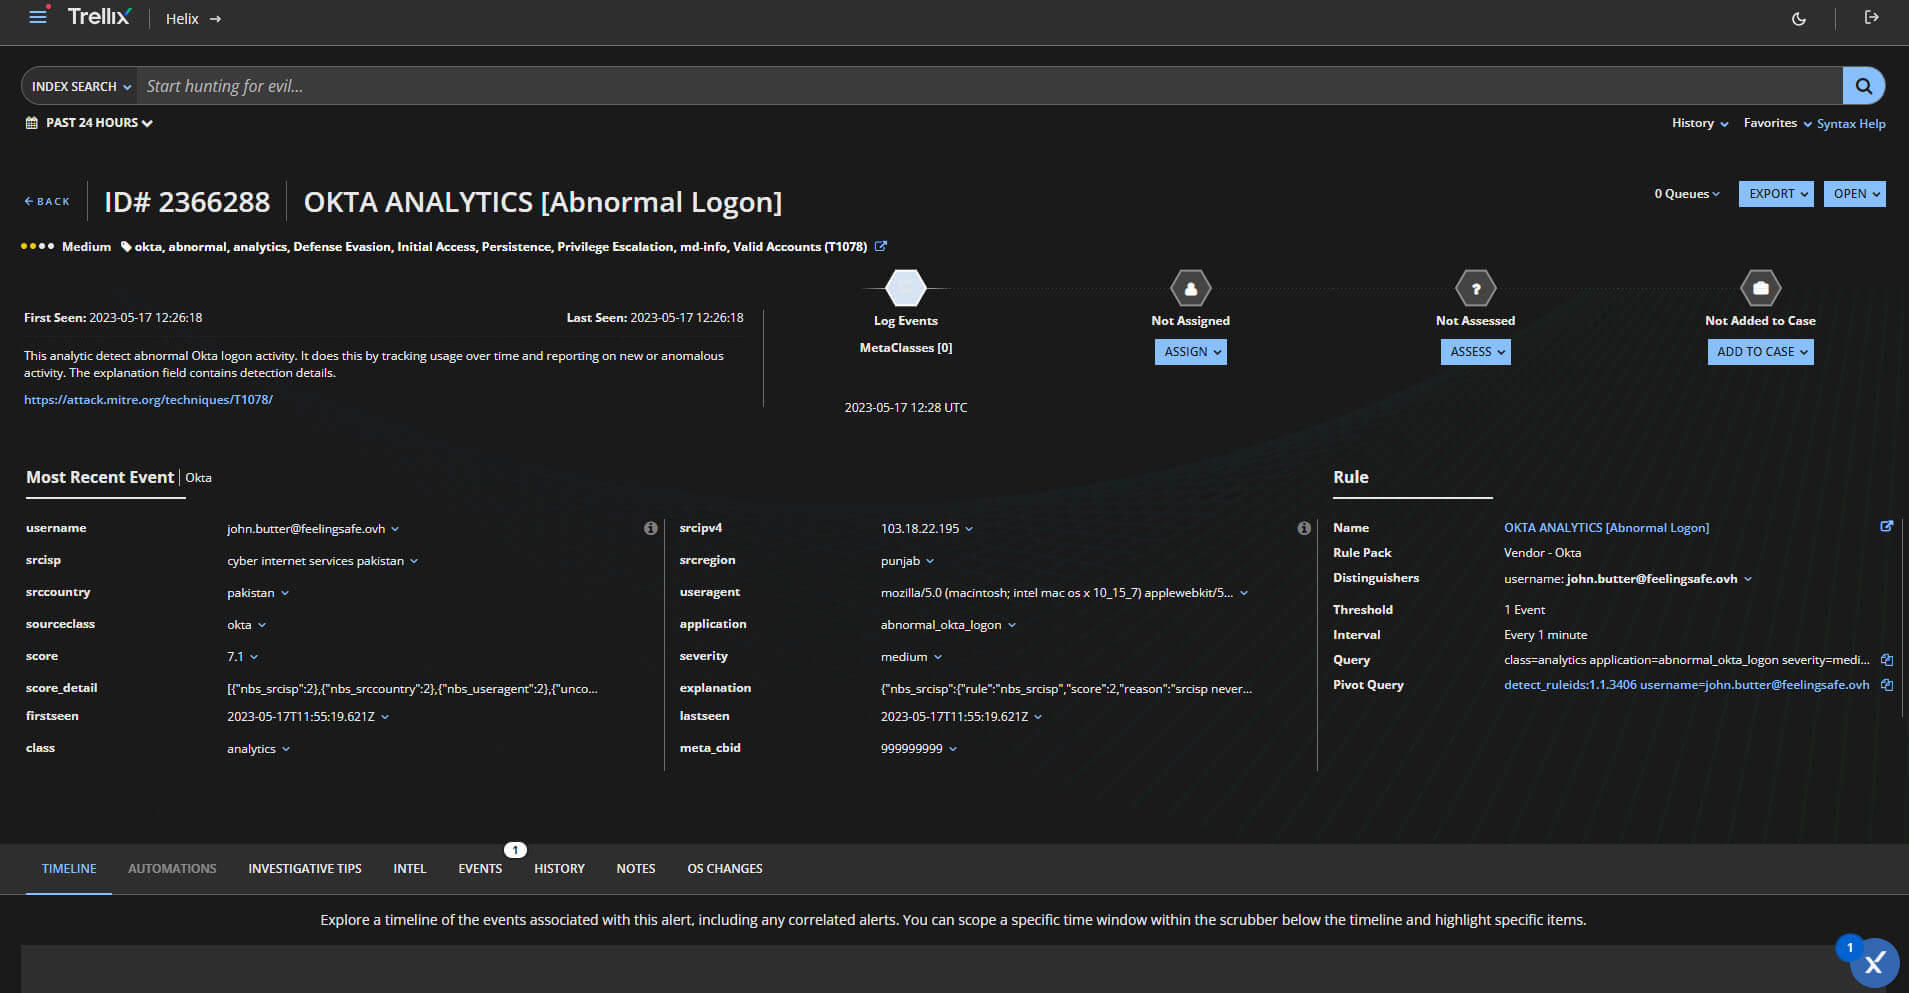Screen dimensions: 1909x993
Task: Expand the Favorites dropdown
Action: pyautogui.click(x=1777, y=123)
